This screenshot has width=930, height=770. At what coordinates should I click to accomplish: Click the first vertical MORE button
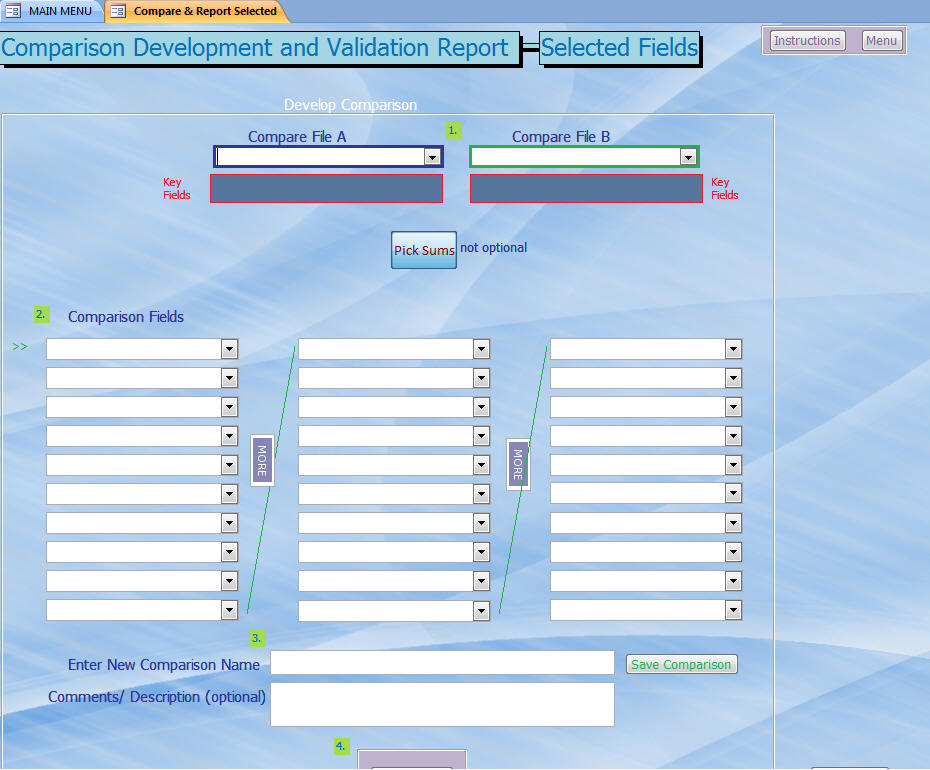click(x=262, y=461)
